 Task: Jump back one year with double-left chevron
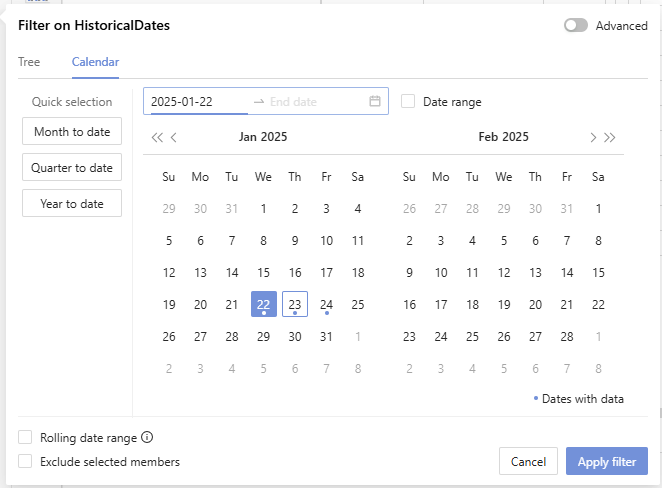tap(157, 138)
